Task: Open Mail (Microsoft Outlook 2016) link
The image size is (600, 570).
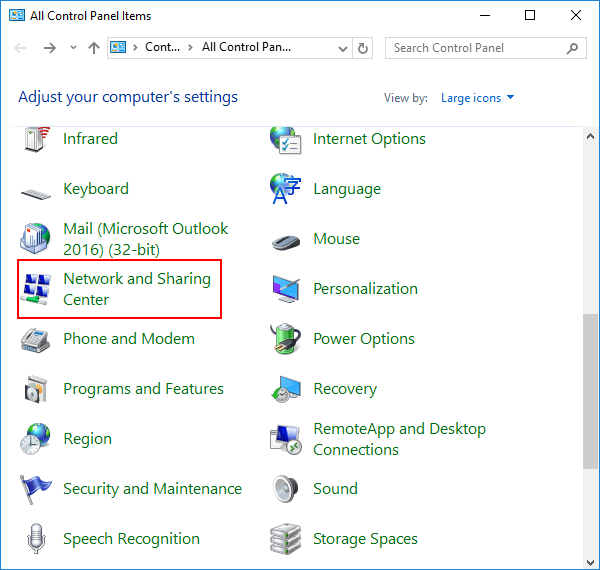Action: pos(145,239)
